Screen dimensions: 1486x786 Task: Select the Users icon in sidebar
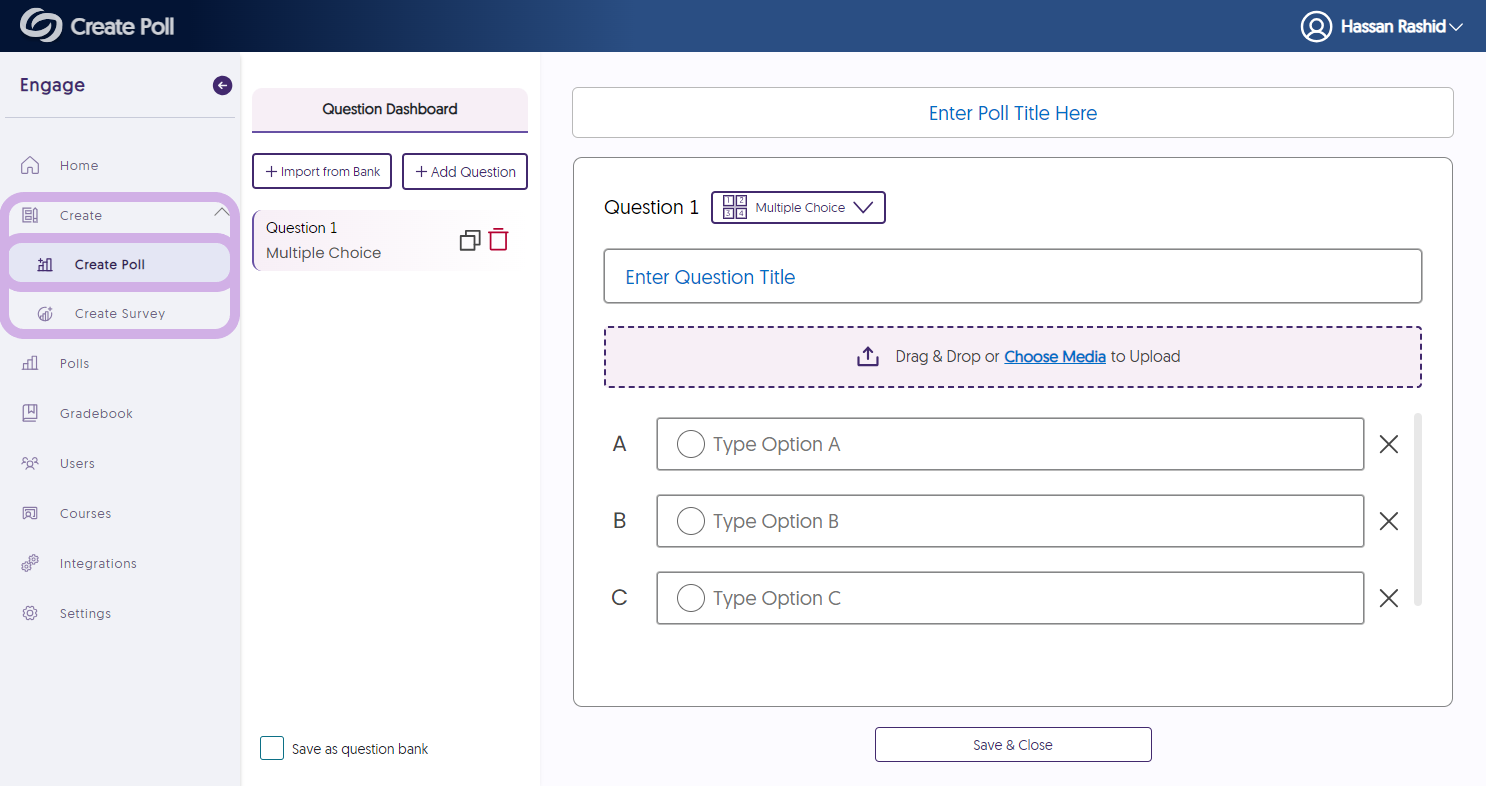30,463
